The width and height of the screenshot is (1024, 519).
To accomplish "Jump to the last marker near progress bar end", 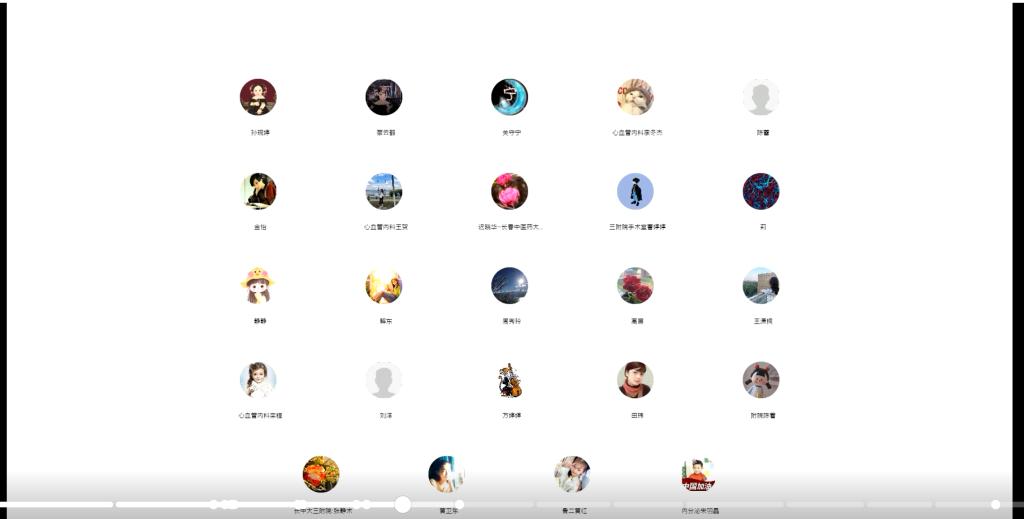I will point(995,504).
